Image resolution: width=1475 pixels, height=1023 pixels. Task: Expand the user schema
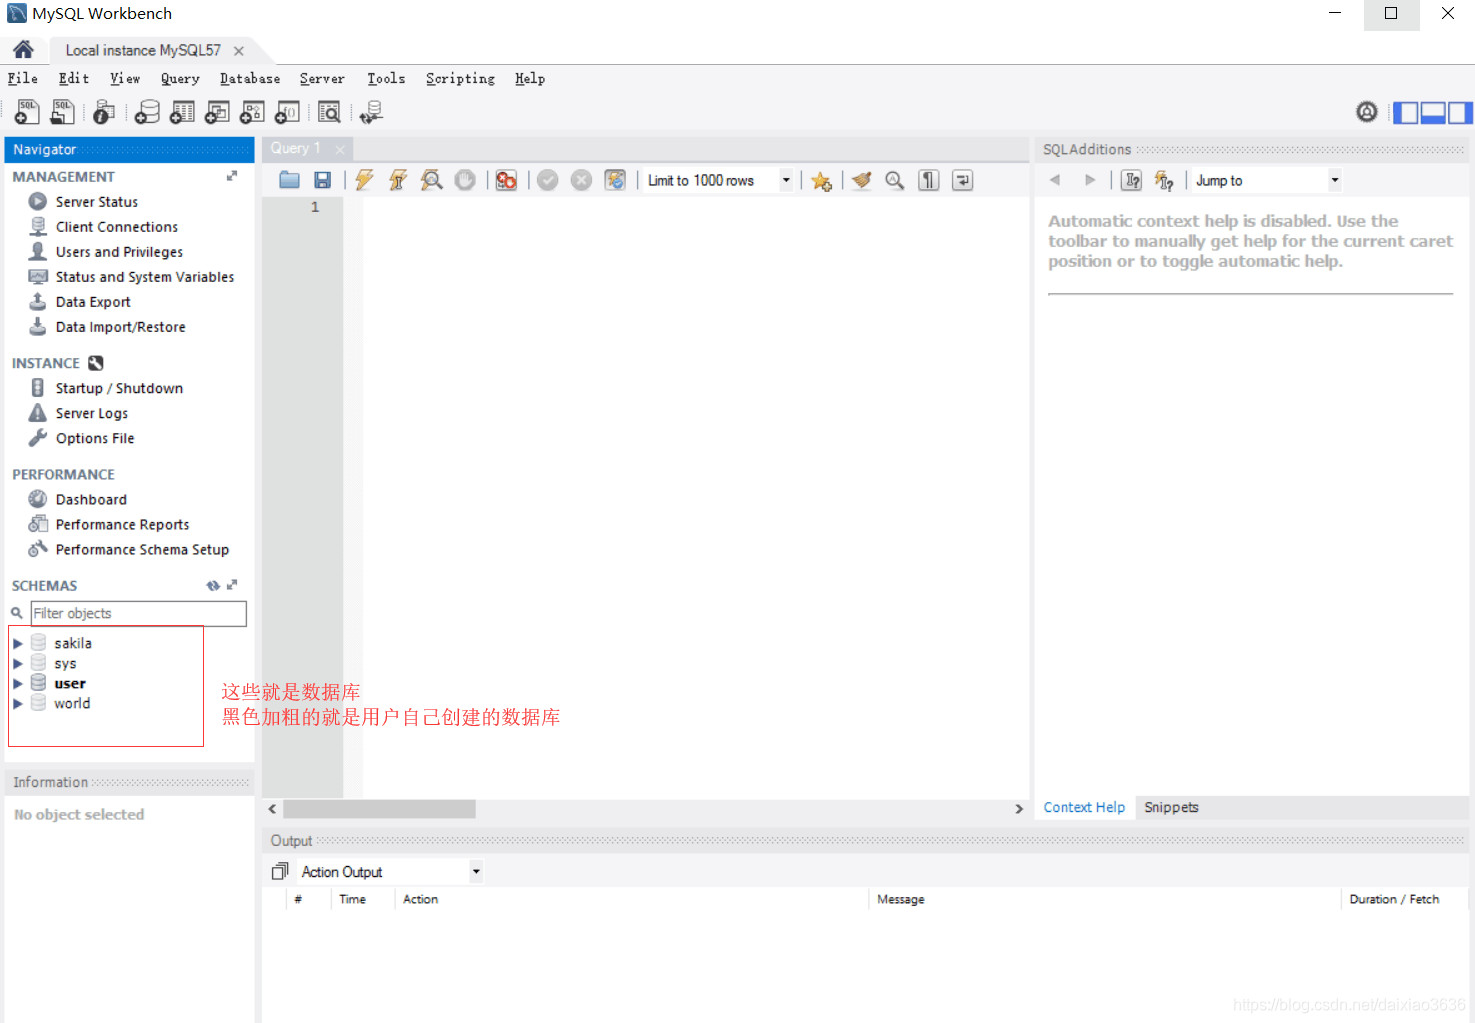(18, 683)
